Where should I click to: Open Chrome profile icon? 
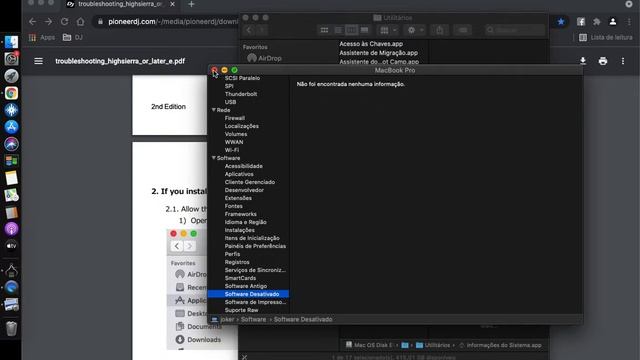tap(613, 22)
